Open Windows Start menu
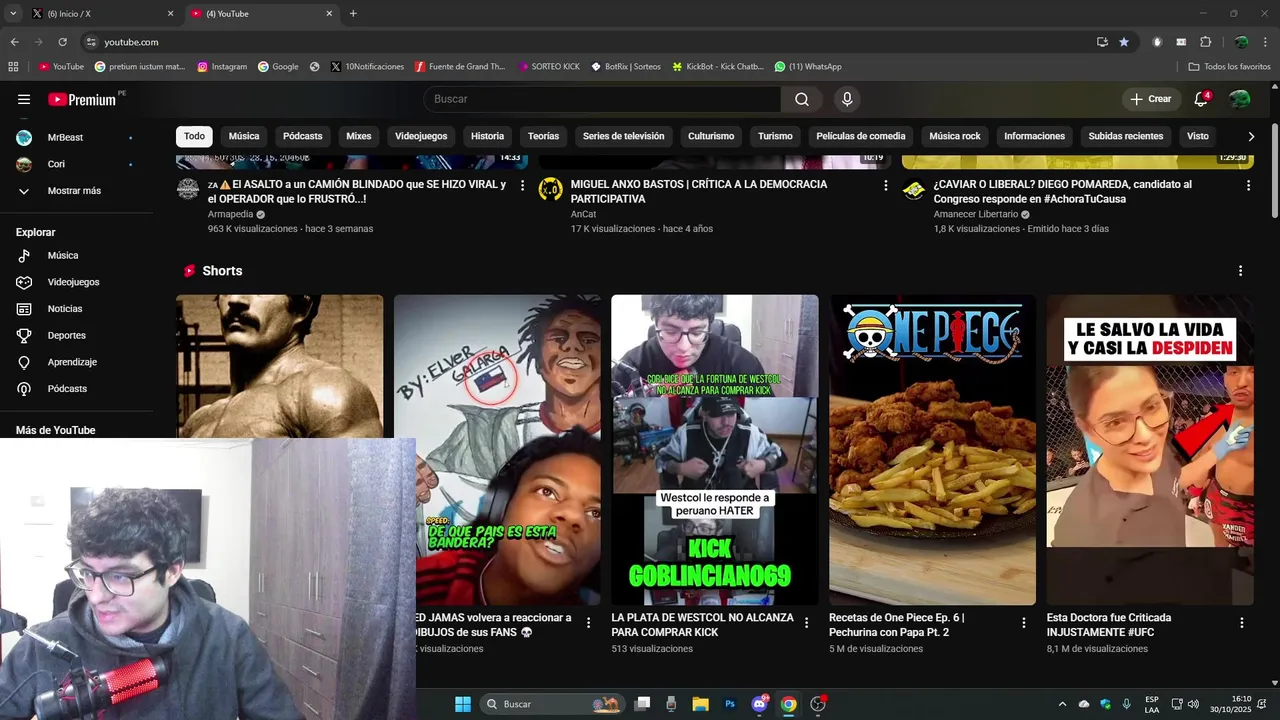Viewport: 1280px width, 720px height. 463,704
